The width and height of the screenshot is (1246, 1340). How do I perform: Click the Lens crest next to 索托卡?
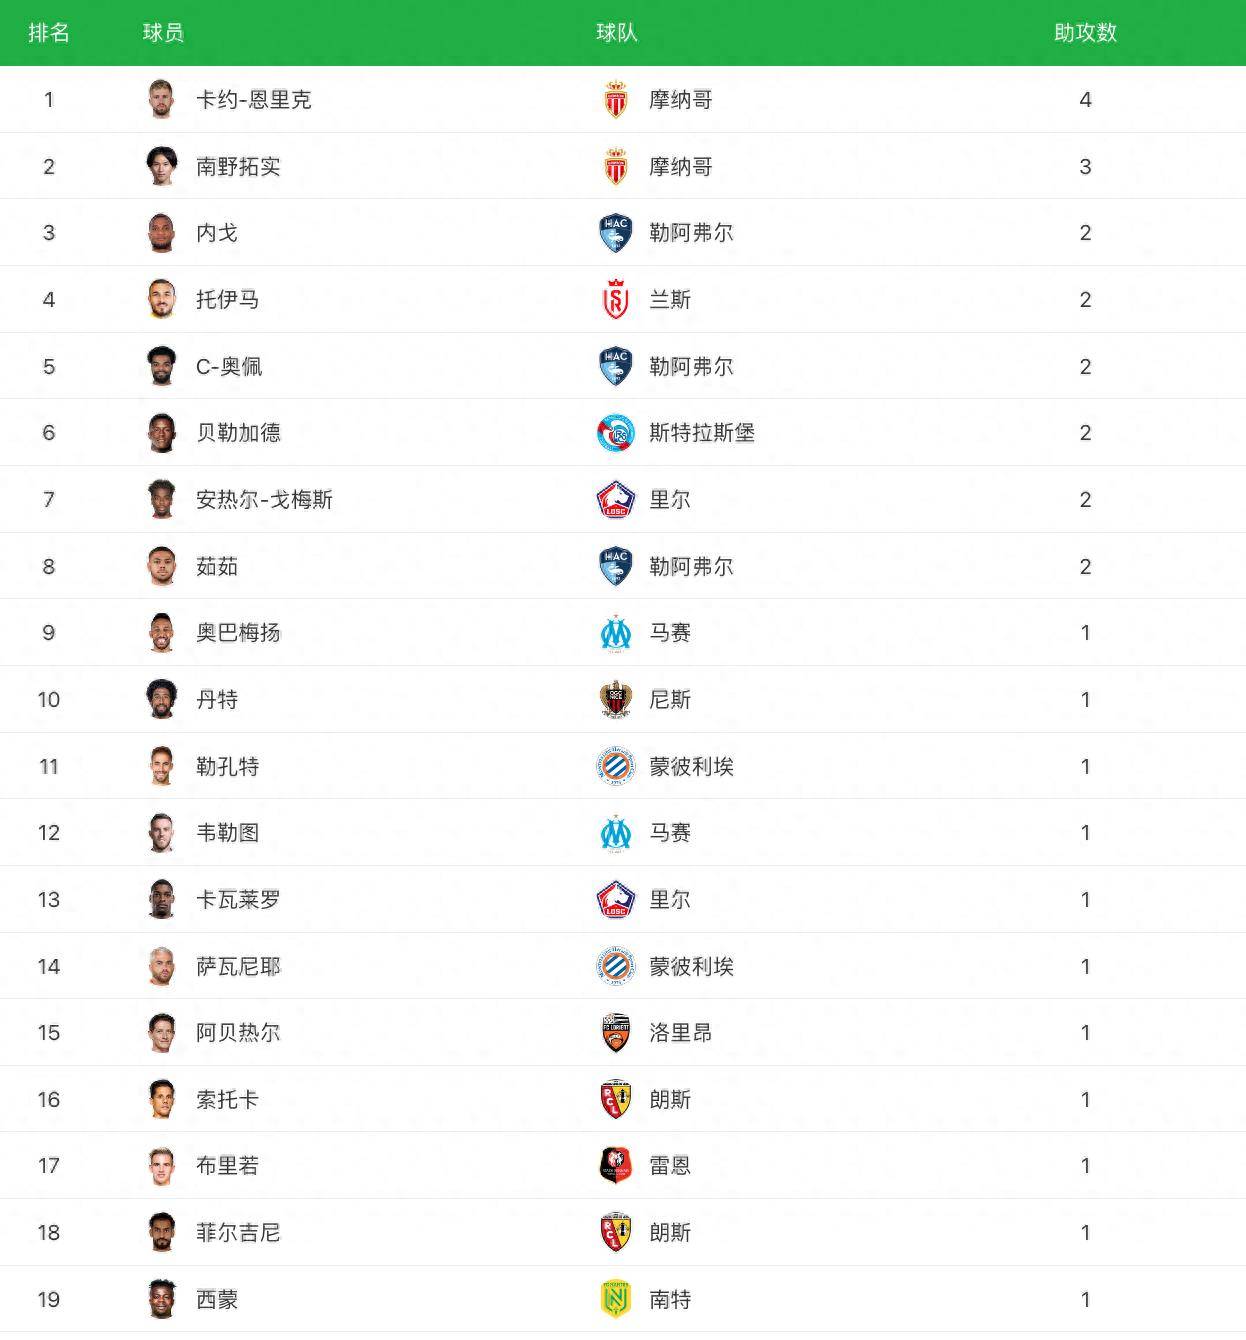pos(616,1099)
